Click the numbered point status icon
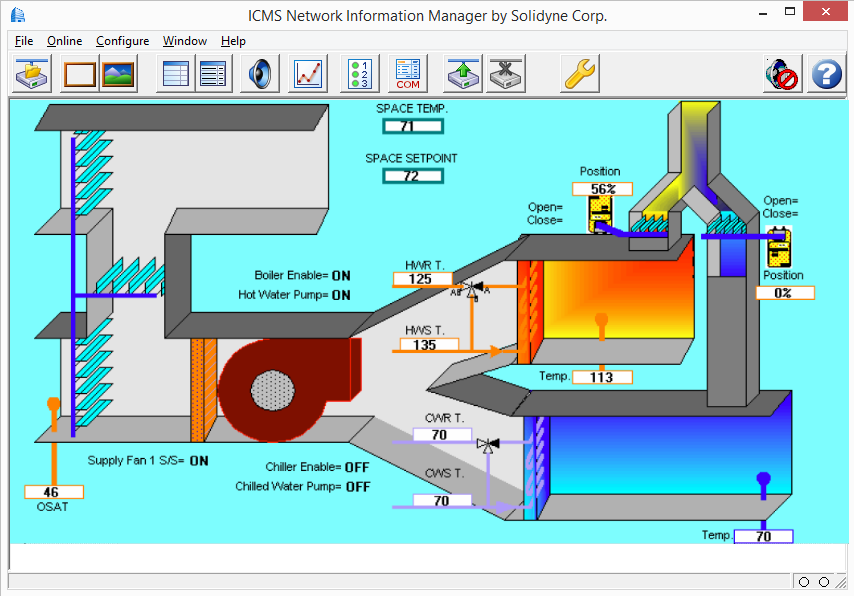 tap(359, 73)
